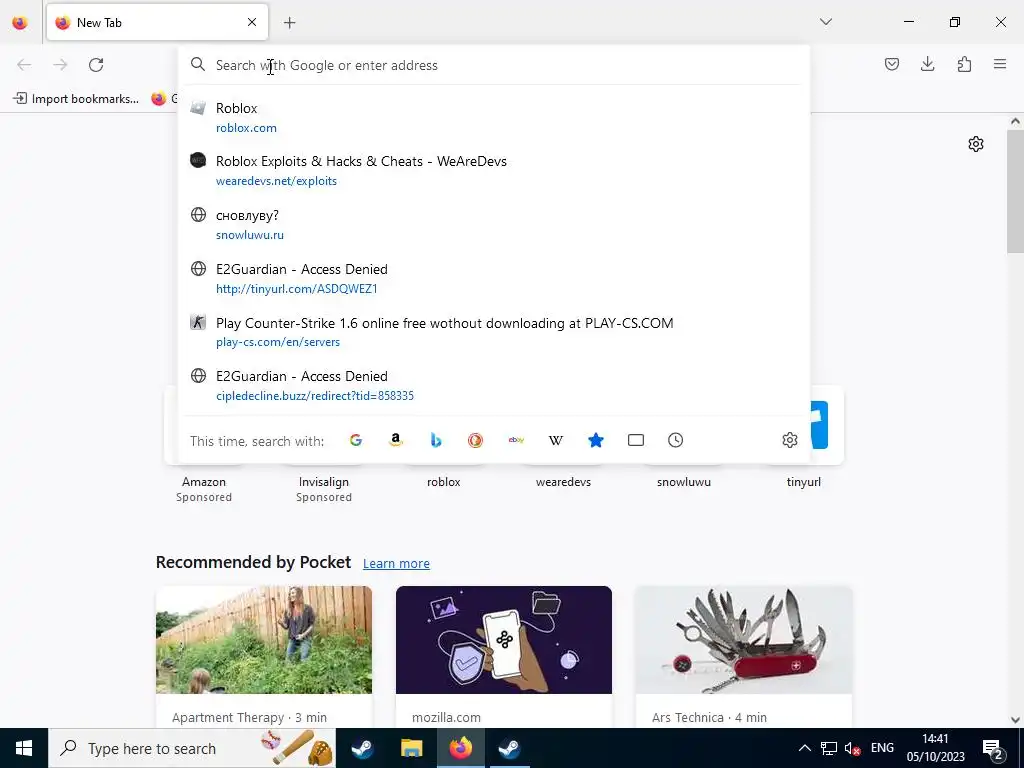Open the Apartment Therapy garden story thumbnail

click(264, 639)
